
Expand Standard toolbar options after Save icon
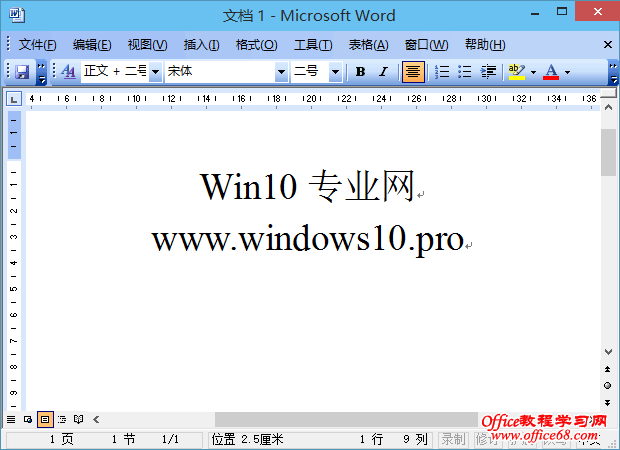[x=41, y=72]
